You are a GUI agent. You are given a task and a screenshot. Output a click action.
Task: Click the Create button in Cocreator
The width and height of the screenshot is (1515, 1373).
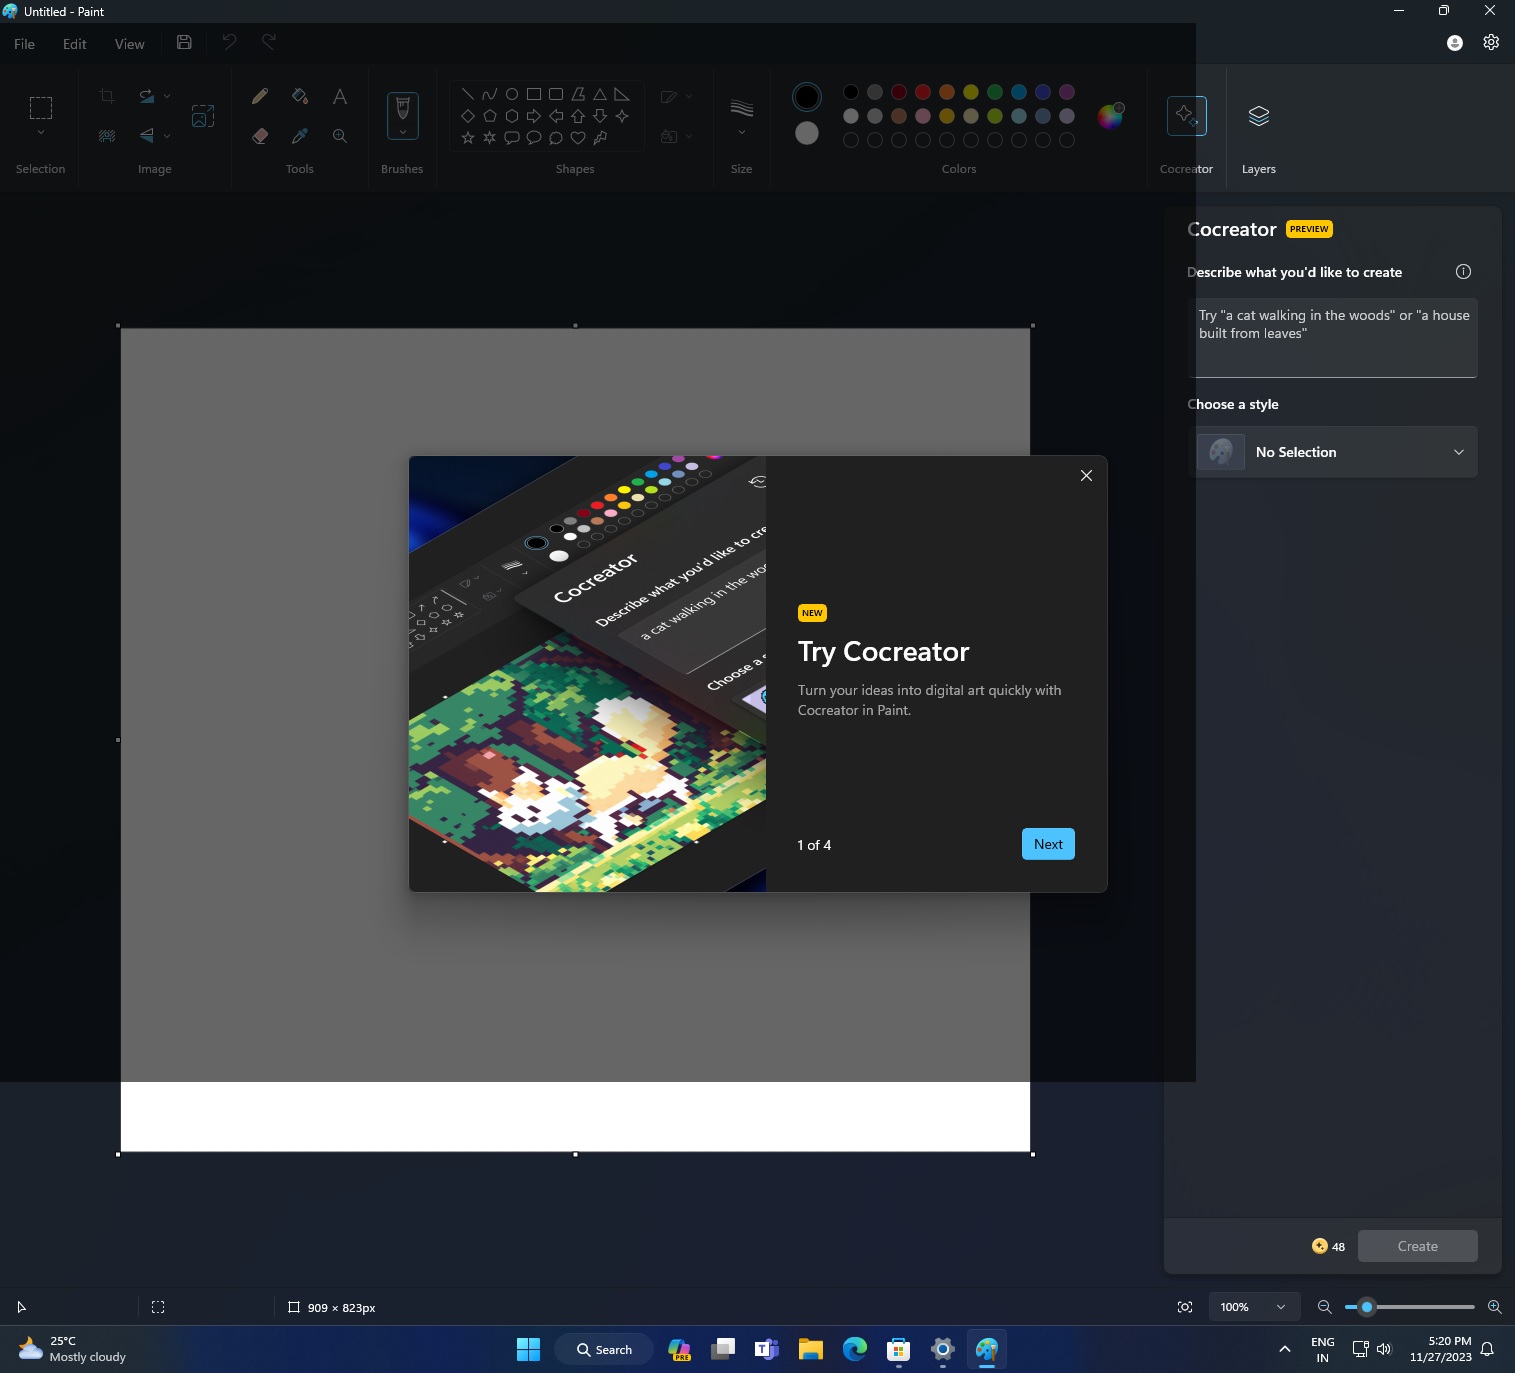click(1416, 1246)
